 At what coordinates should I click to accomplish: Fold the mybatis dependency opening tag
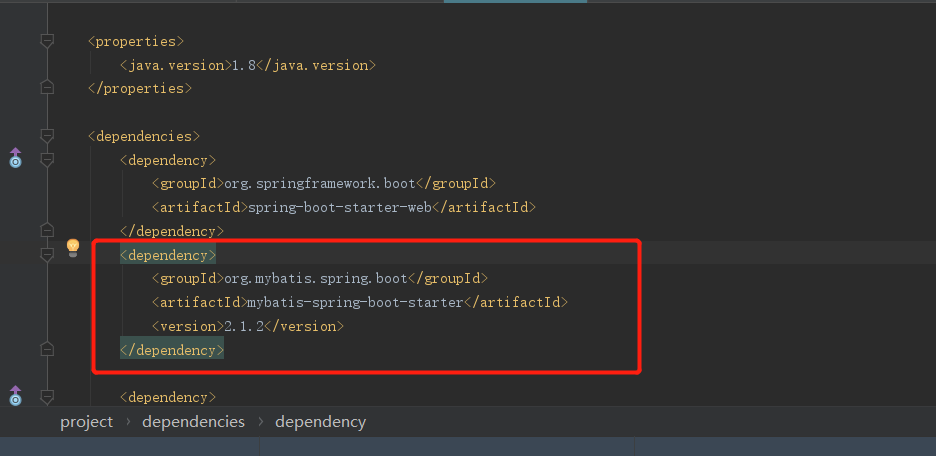pyautogui.click(x=47, y=255)
